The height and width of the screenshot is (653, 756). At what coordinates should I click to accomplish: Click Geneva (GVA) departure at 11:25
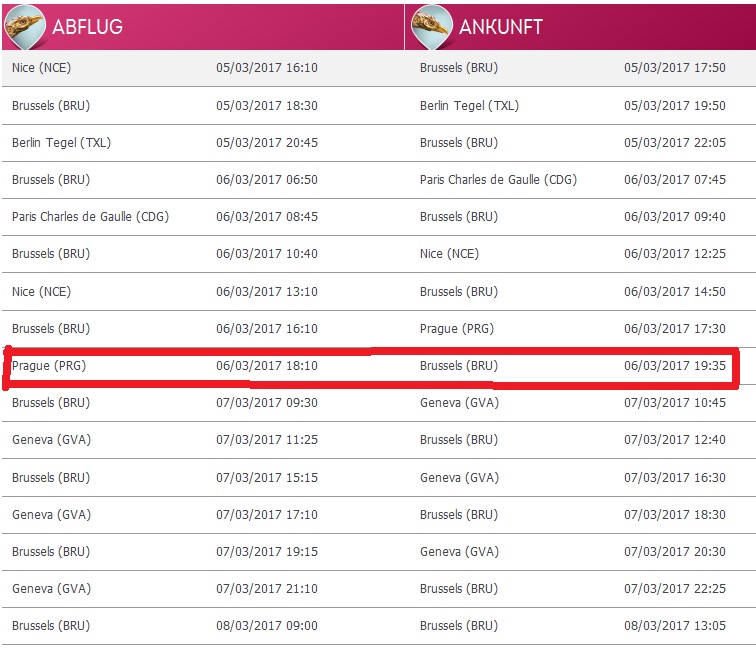click(52, 440)
